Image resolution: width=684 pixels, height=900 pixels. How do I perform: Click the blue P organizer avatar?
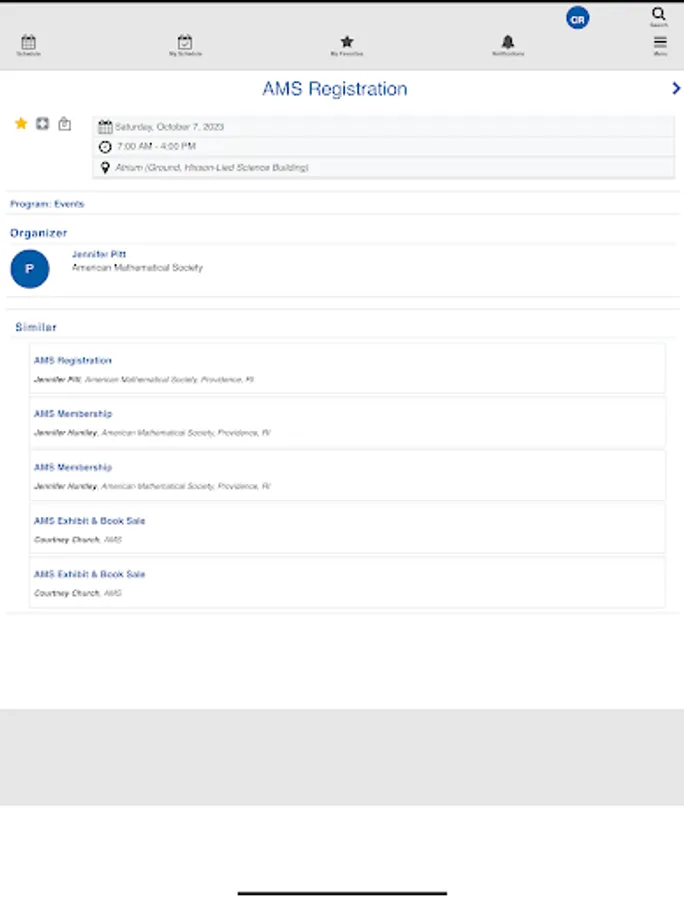pyautogui.click(x=30, y=269)
